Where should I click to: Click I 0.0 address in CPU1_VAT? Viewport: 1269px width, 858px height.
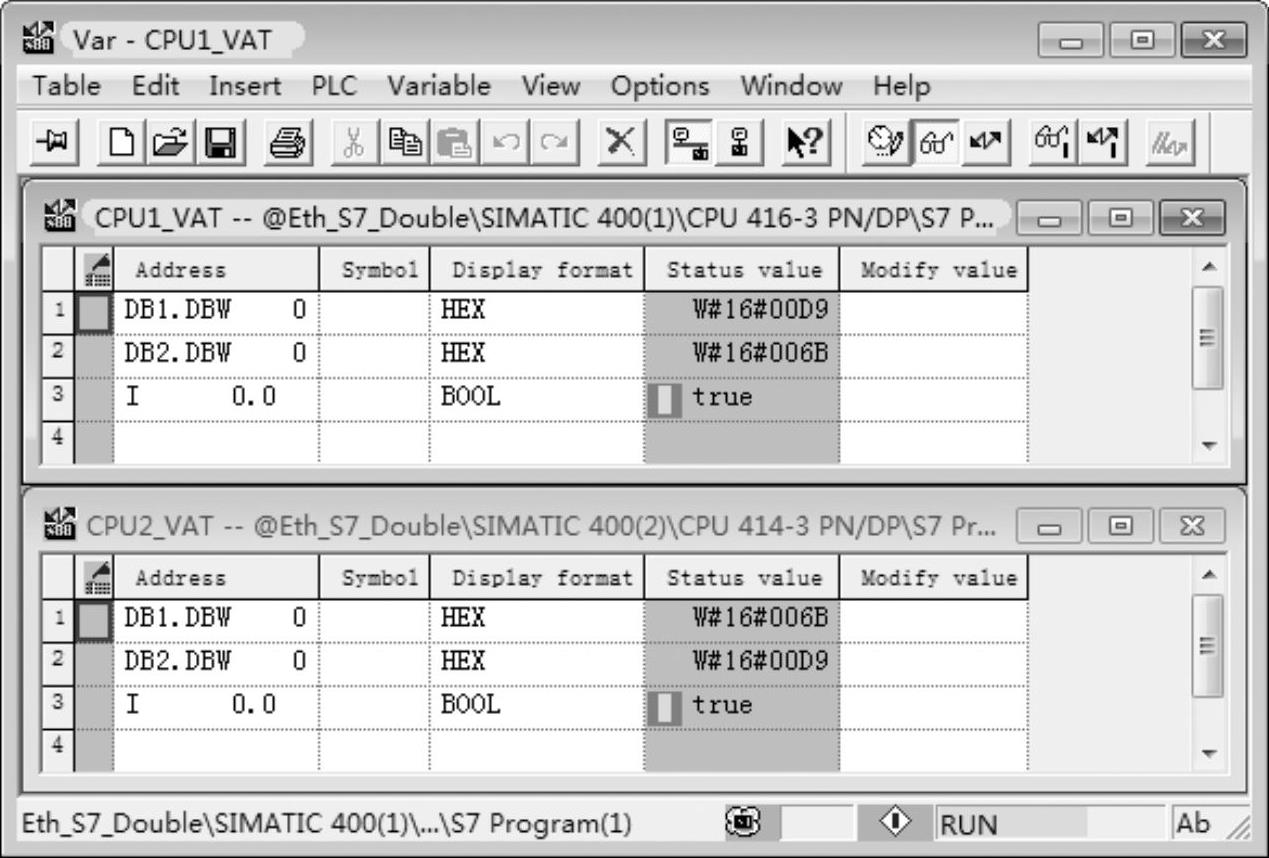pos(216,397)
